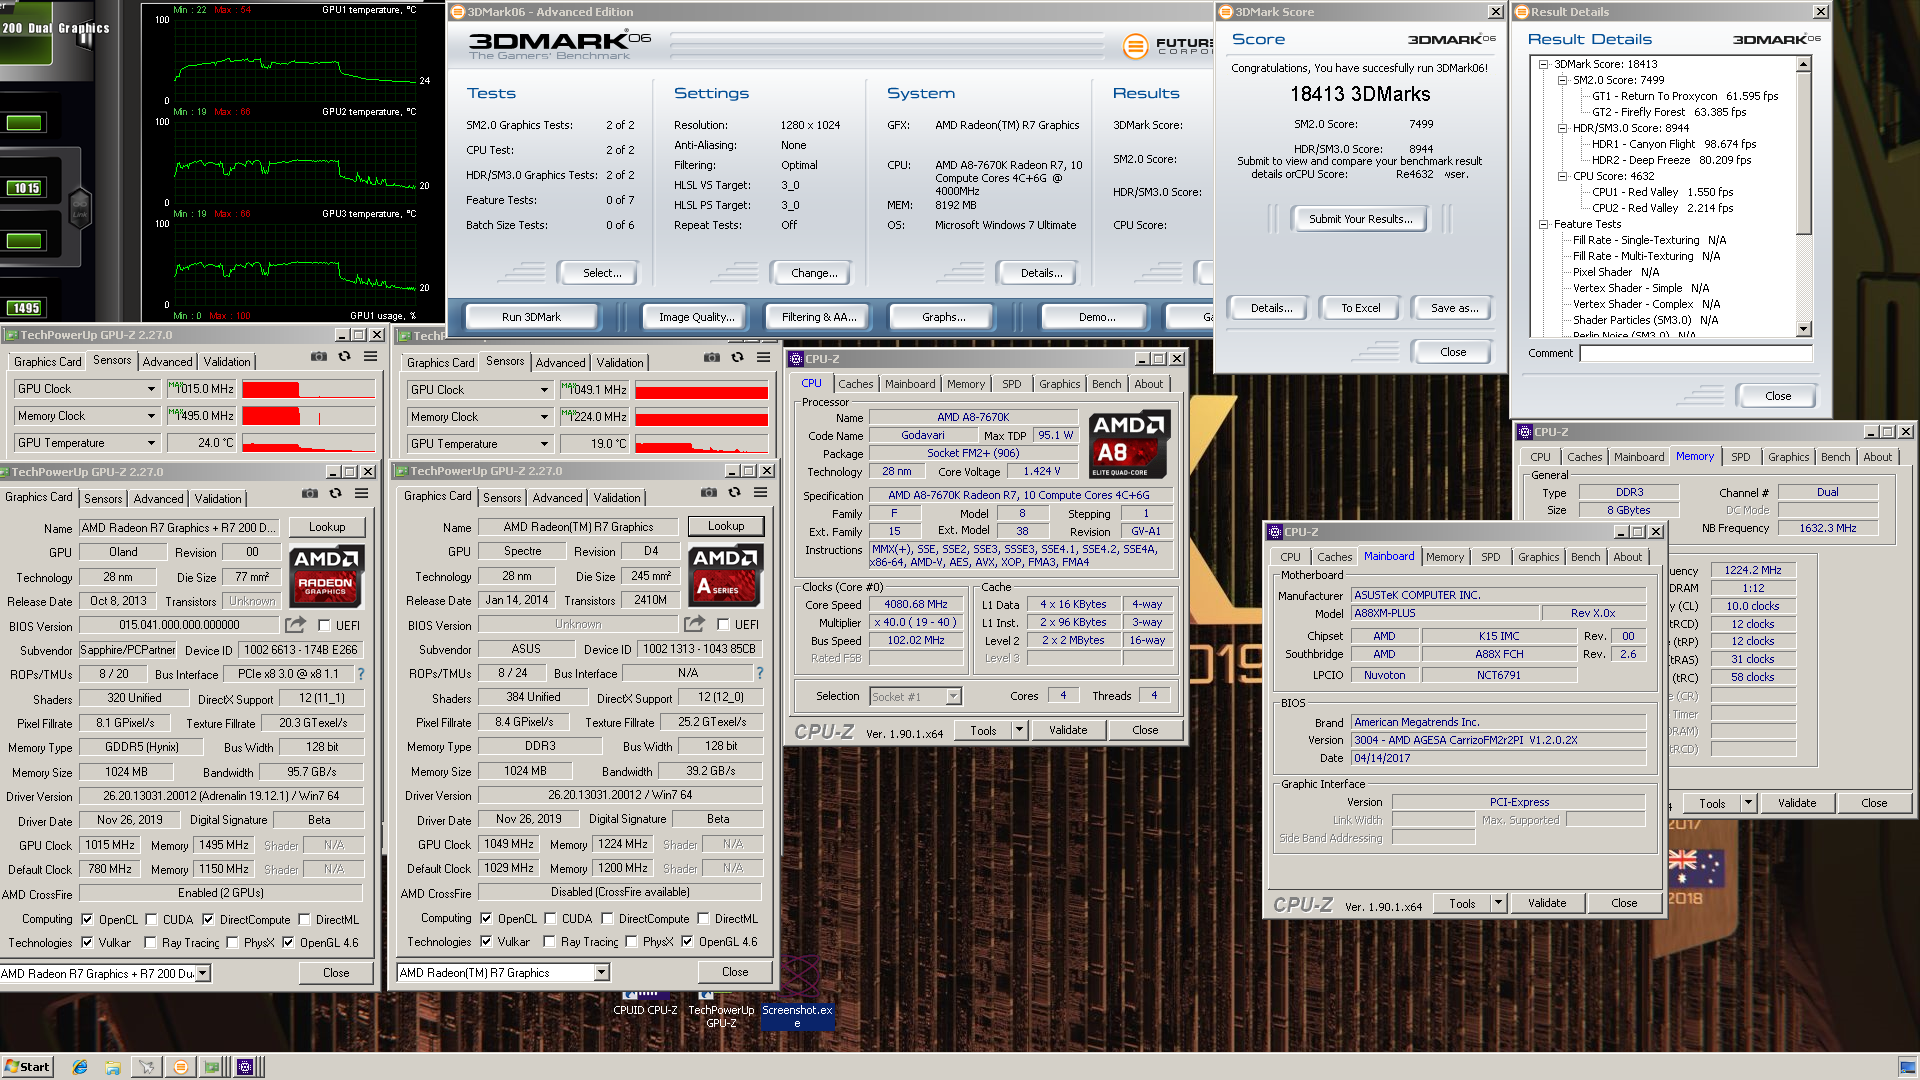Toggle UEFI checkbox in Oland GPU-Z window
The width and height of the screenshot is (1920, 1080).
(324, 626)
